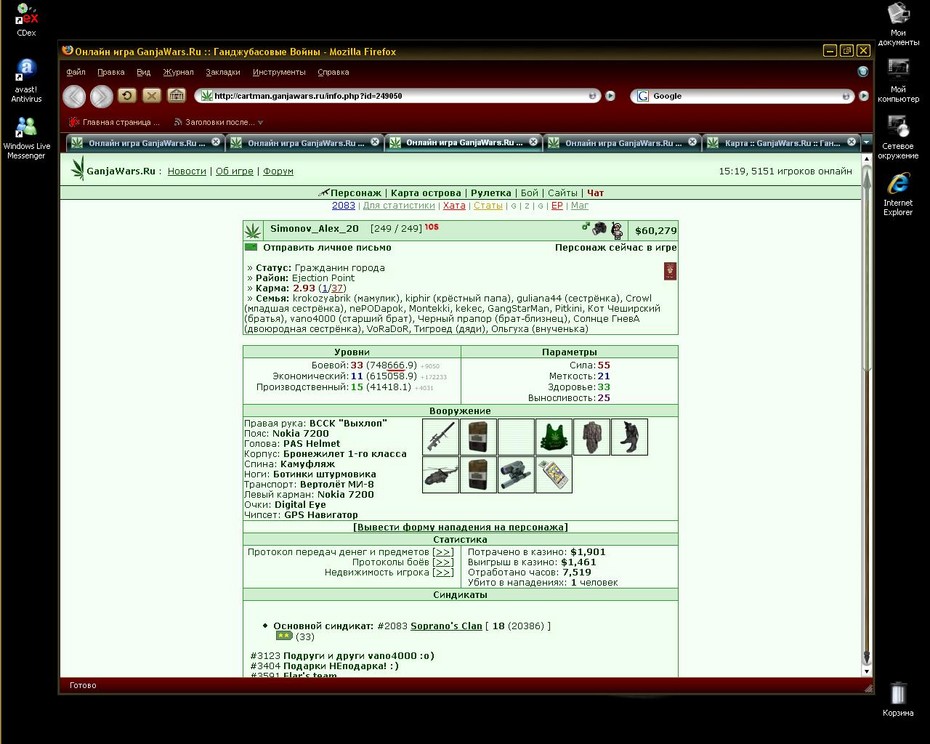
Task: Open the Закладки menu
Action: (x=223, y=72)
